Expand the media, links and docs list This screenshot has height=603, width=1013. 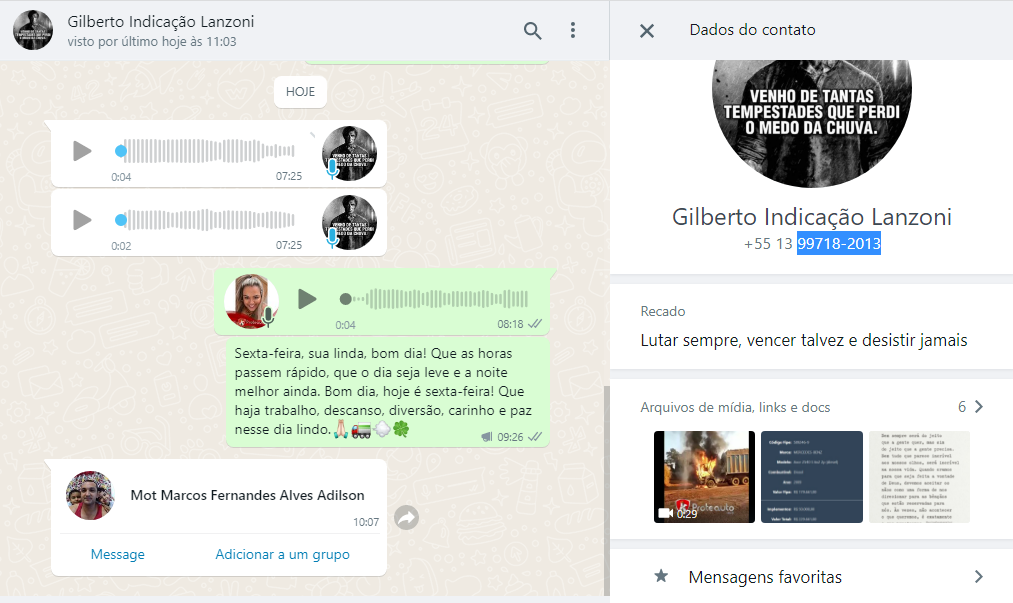pyautogui.click(x=978, y=407)
